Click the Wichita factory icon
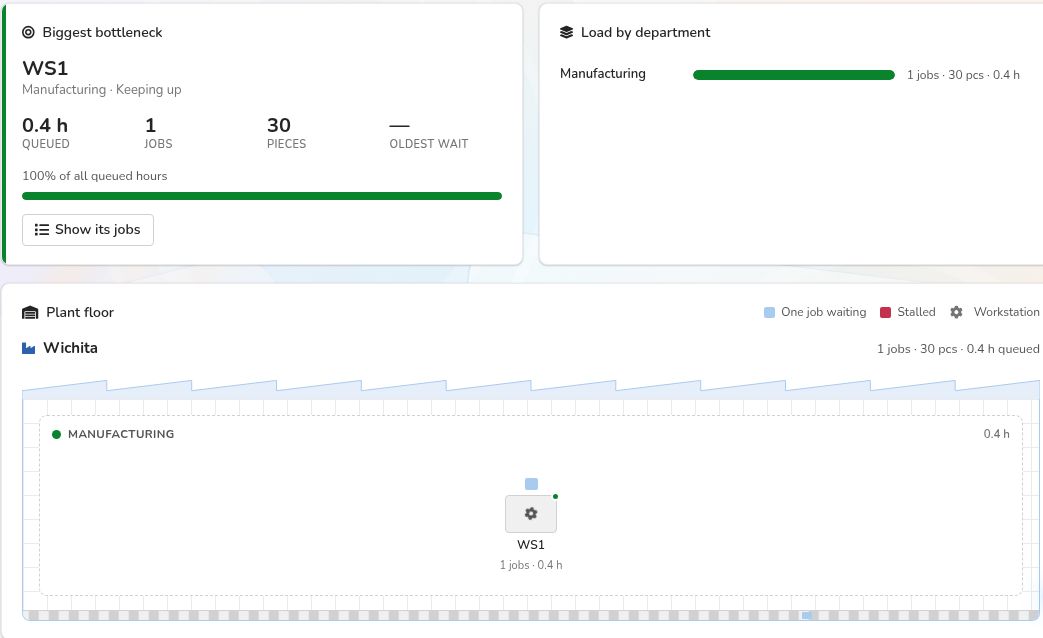The height and width of the screenshot is (638, 1043). coord(29,348)
